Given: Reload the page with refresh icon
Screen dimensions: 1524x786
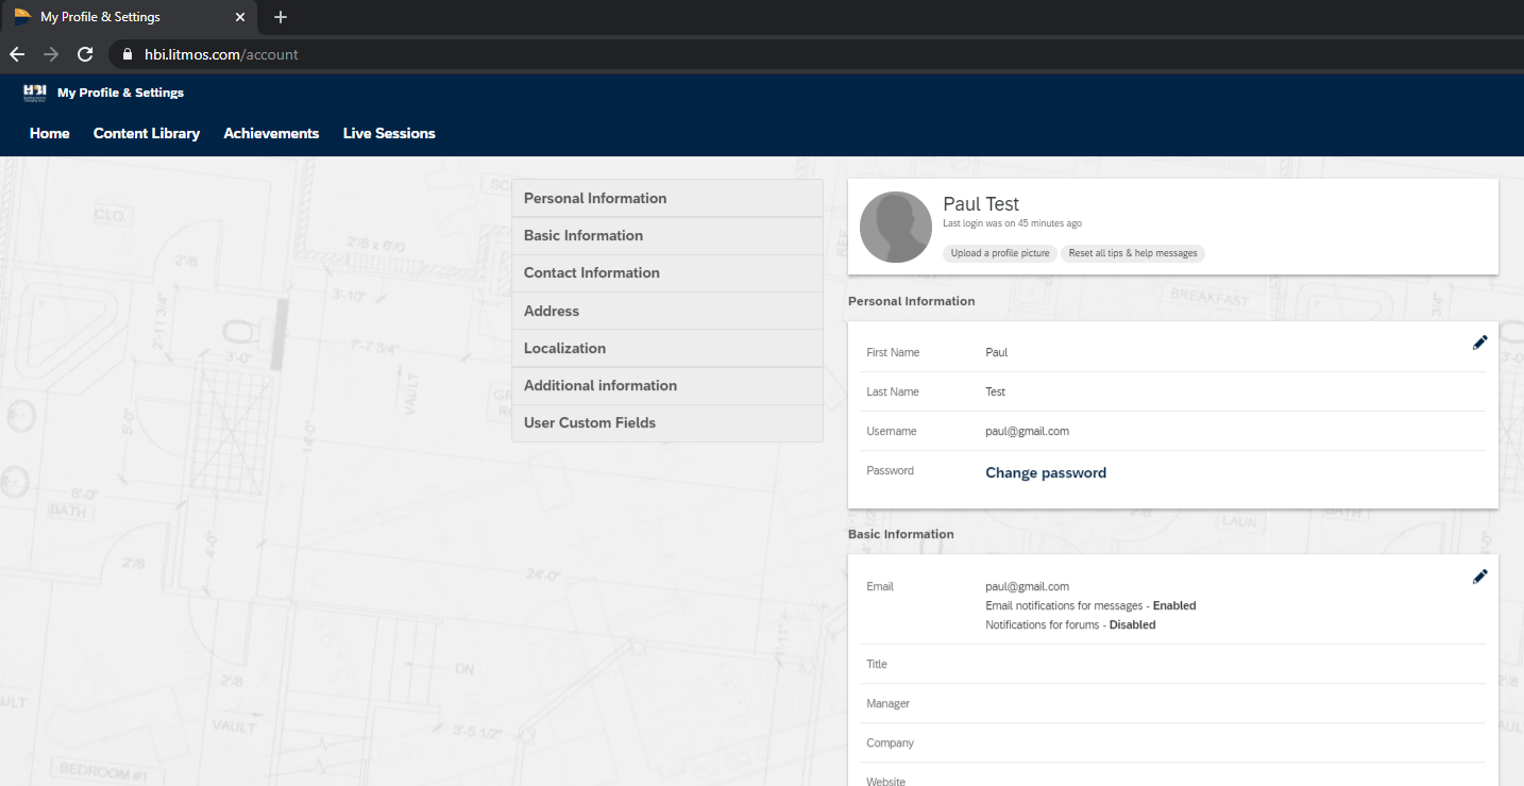Looking at the screenshot, I should (x=85, y=55).
